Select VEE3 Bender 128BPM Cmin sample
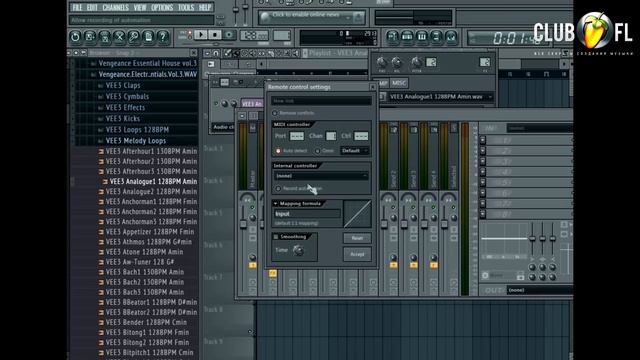The image size is (640, 360). click(146, 322)
